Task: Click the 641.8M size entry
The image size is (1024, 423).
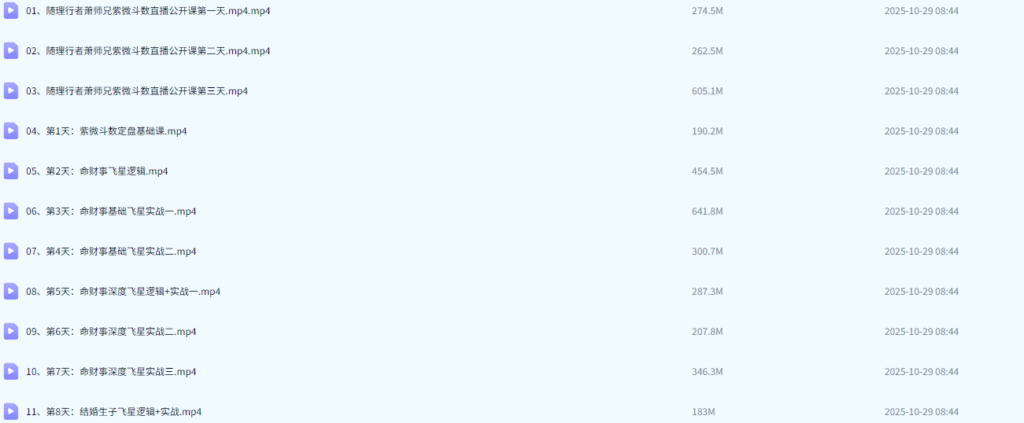Action: tap(707, 212)
